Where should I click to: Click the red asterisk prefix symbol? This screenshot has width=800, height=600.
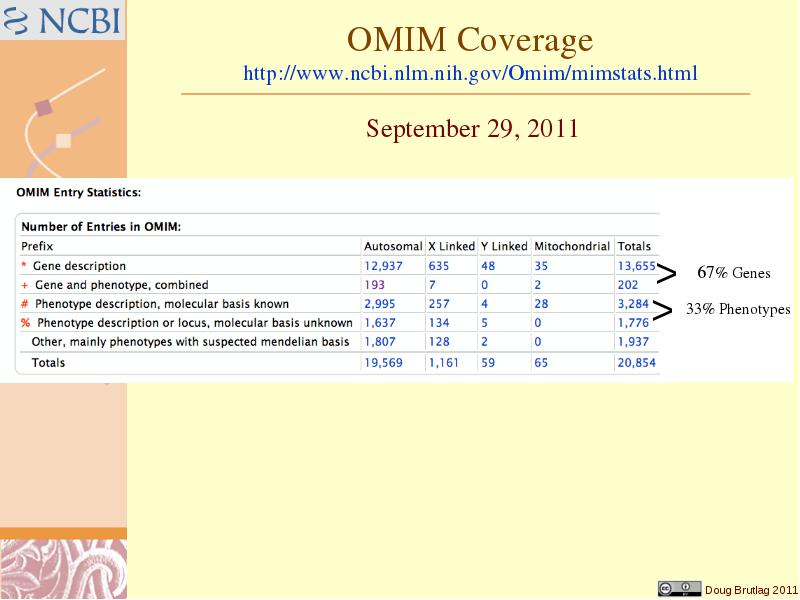coord(23,265)
